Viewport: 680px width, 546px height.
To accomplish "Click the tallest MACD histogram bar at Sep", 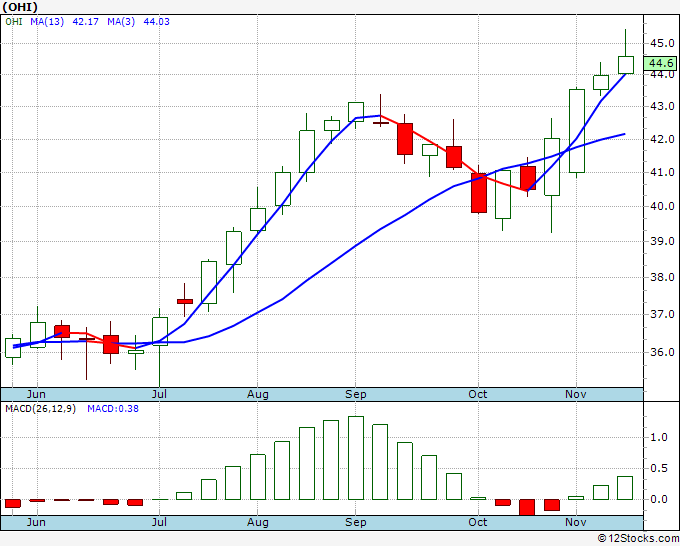I will pyautogui.click(x=356, y=458).
